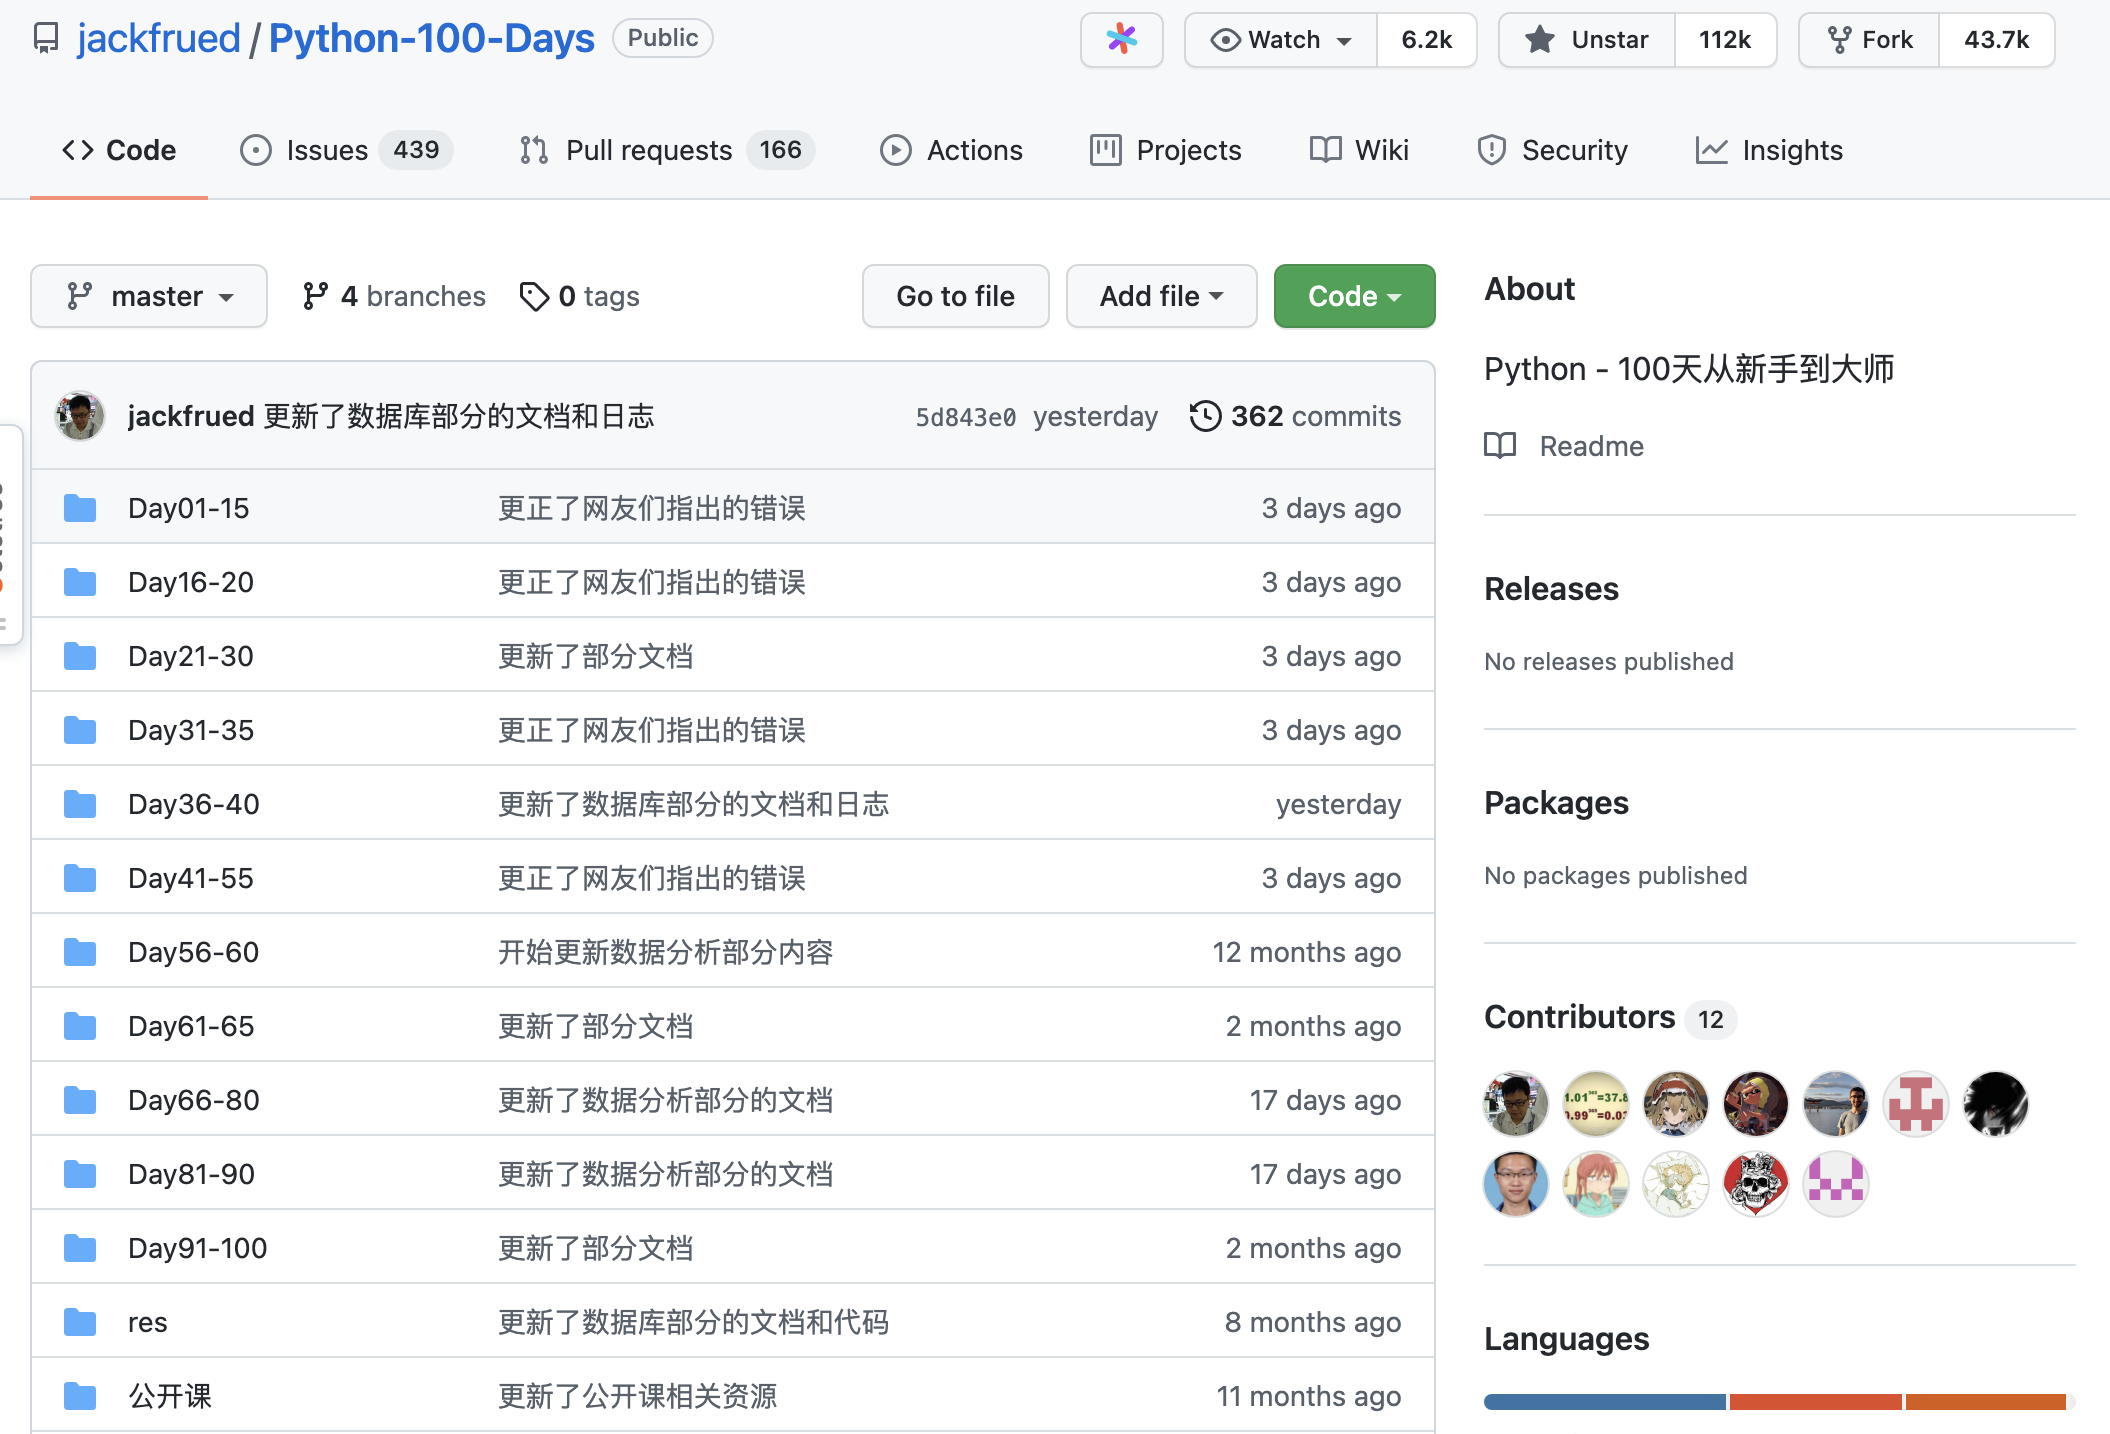Click the Day01-15 folder icon
The height and width of the screenshot is (1434, 2110).
[80, 508]
